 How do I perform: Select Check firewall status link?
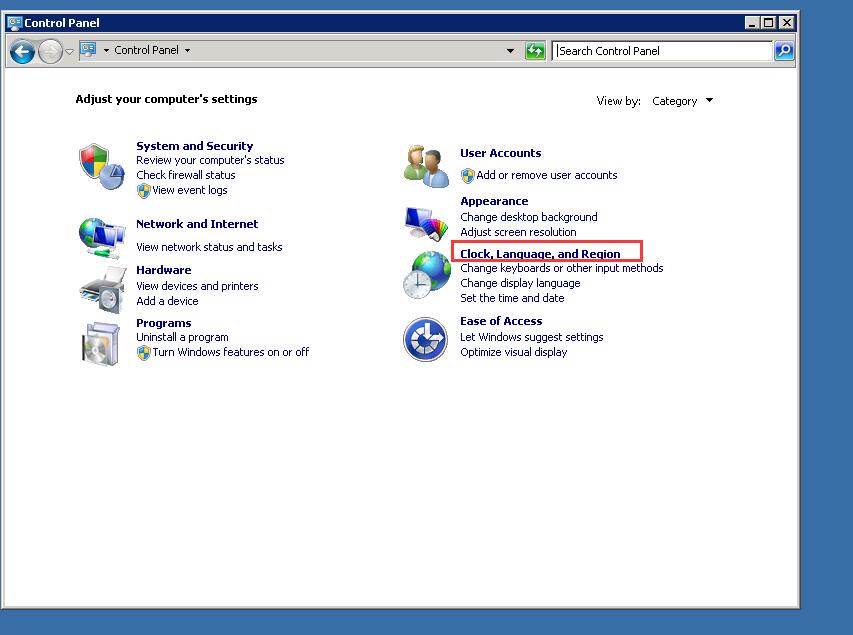click(x=186, y=175)
